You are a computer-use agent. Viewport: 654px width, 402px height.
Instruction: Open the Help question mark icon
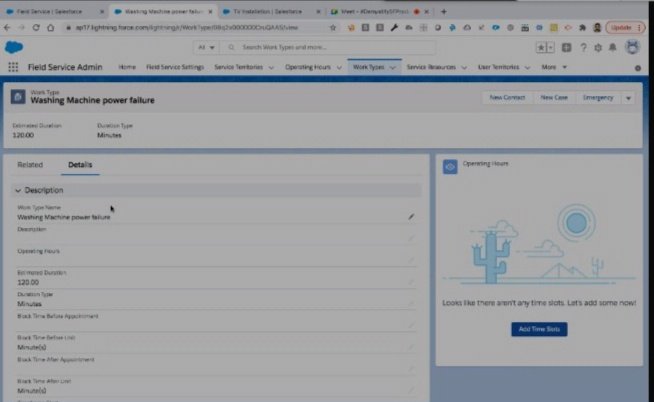click(583, 48)
